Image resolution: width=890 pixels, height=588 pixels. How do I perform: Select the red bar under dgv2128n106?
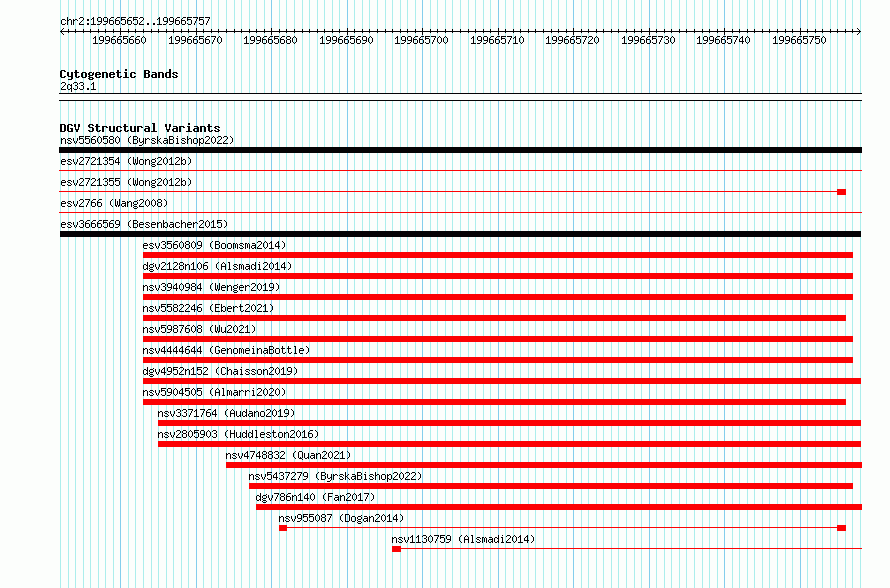pyautogui.click(x=498, y=276)
